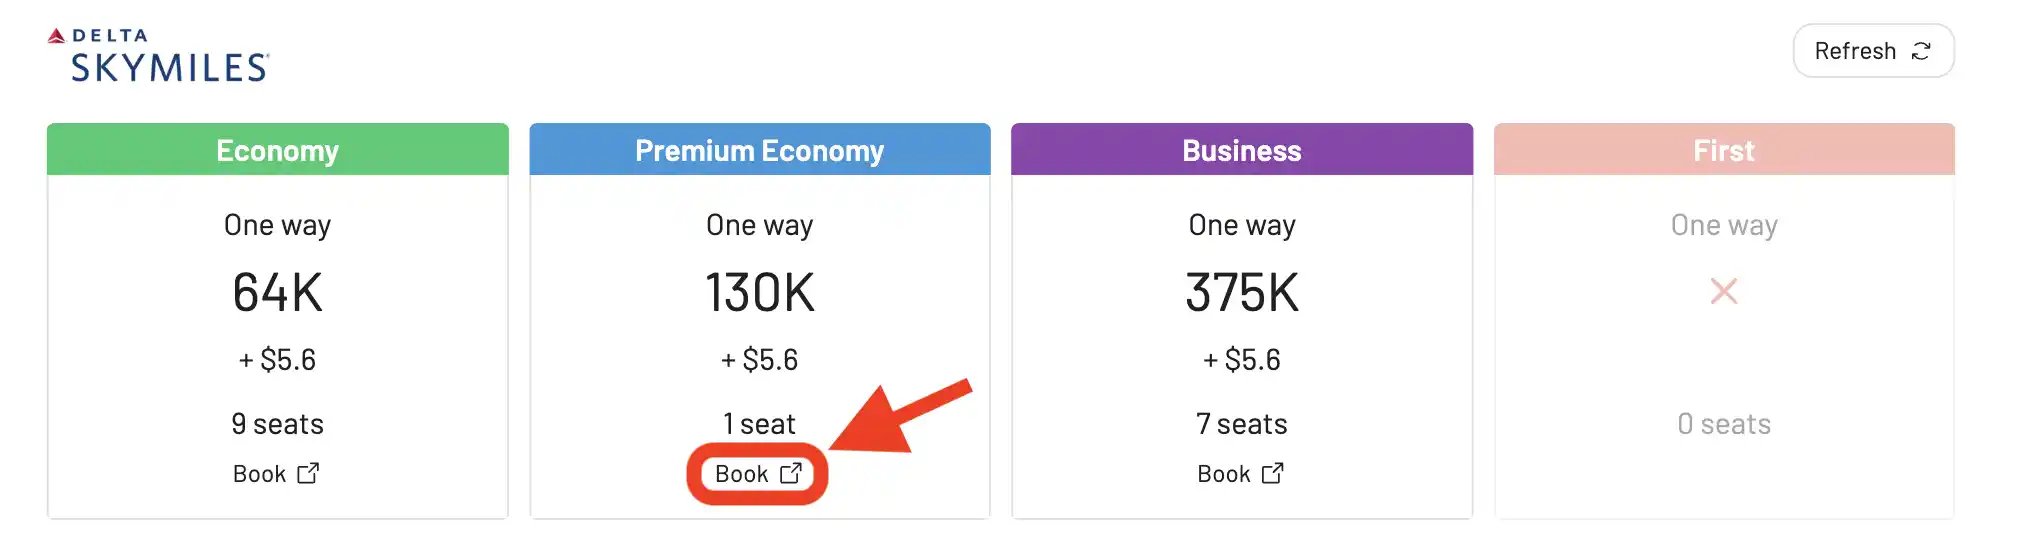Click the Book link under Economy
This screenshot has width=2018, height=535.
(x=276, y=474)
